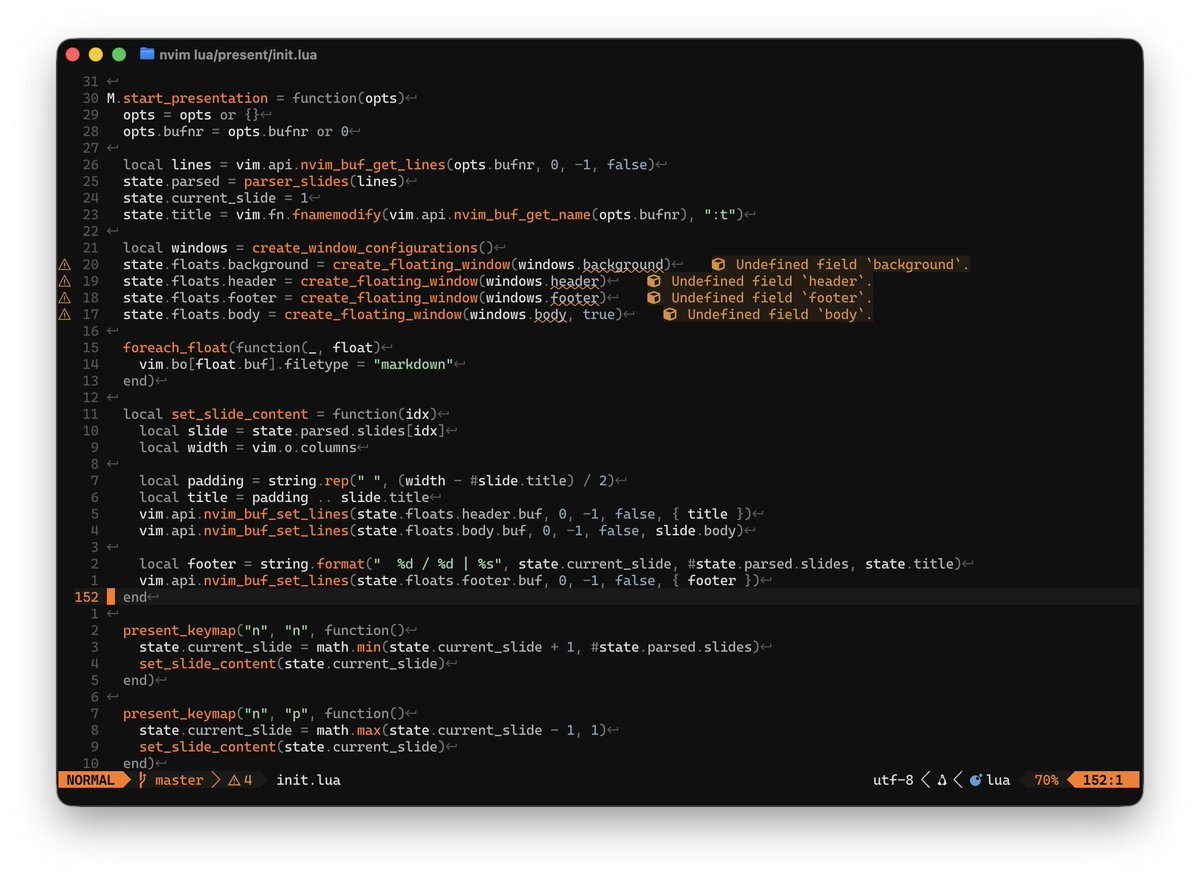Click warning sign on the floats.footer line
The width and height of the screenshot is (1200, 881).
coord(65,298)
